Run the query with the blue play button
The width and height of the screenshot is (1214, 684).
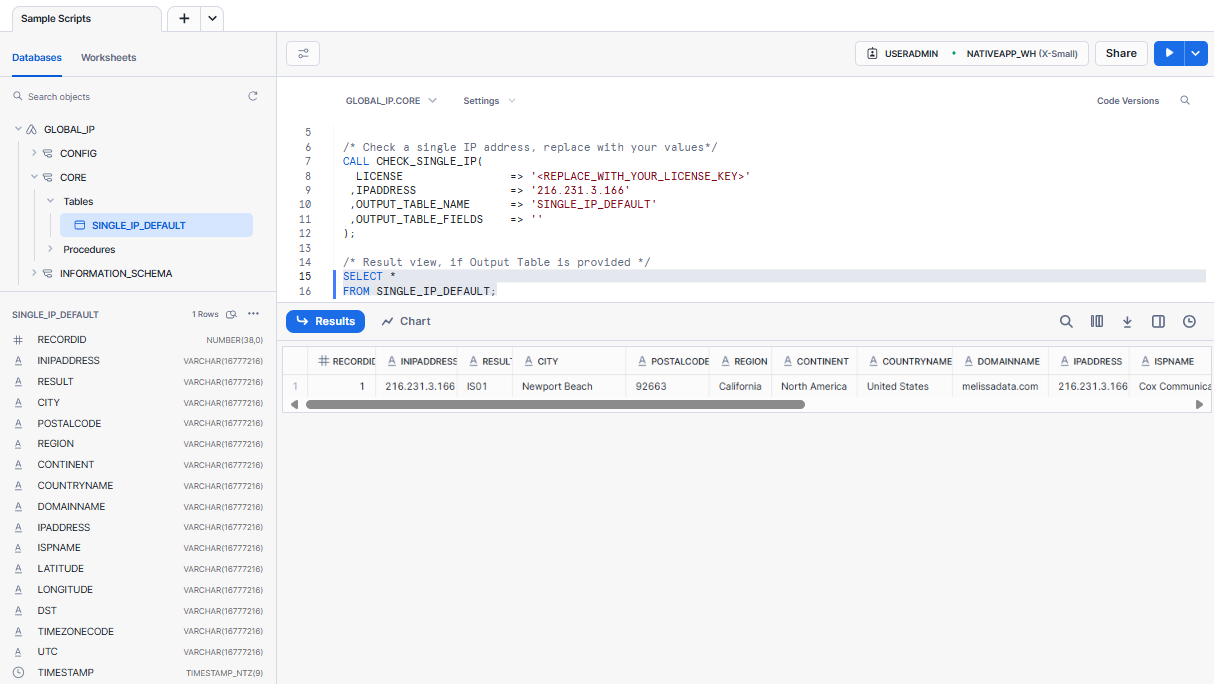1169,53
